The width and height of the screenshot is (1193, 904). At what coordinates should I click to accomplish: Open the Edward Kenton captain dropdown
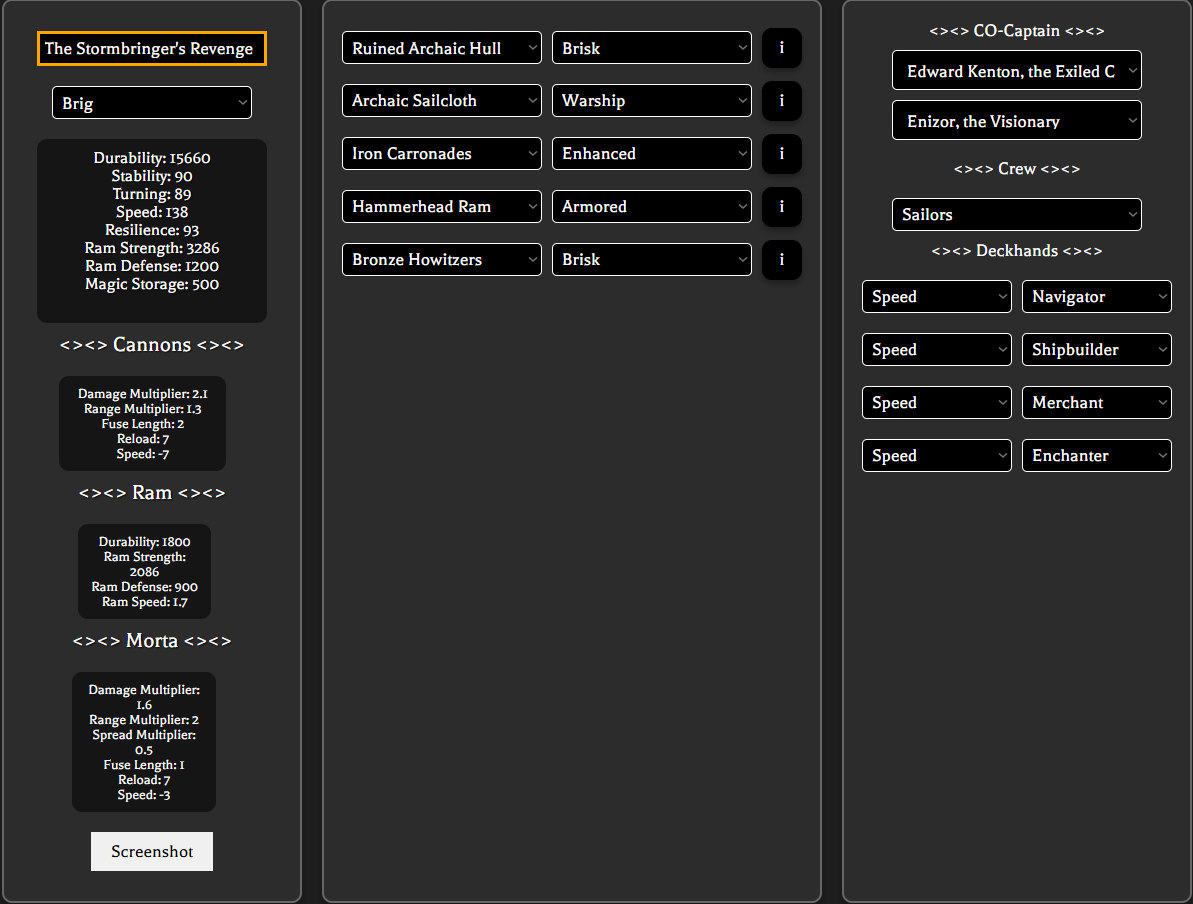[x=1017, y=71]
